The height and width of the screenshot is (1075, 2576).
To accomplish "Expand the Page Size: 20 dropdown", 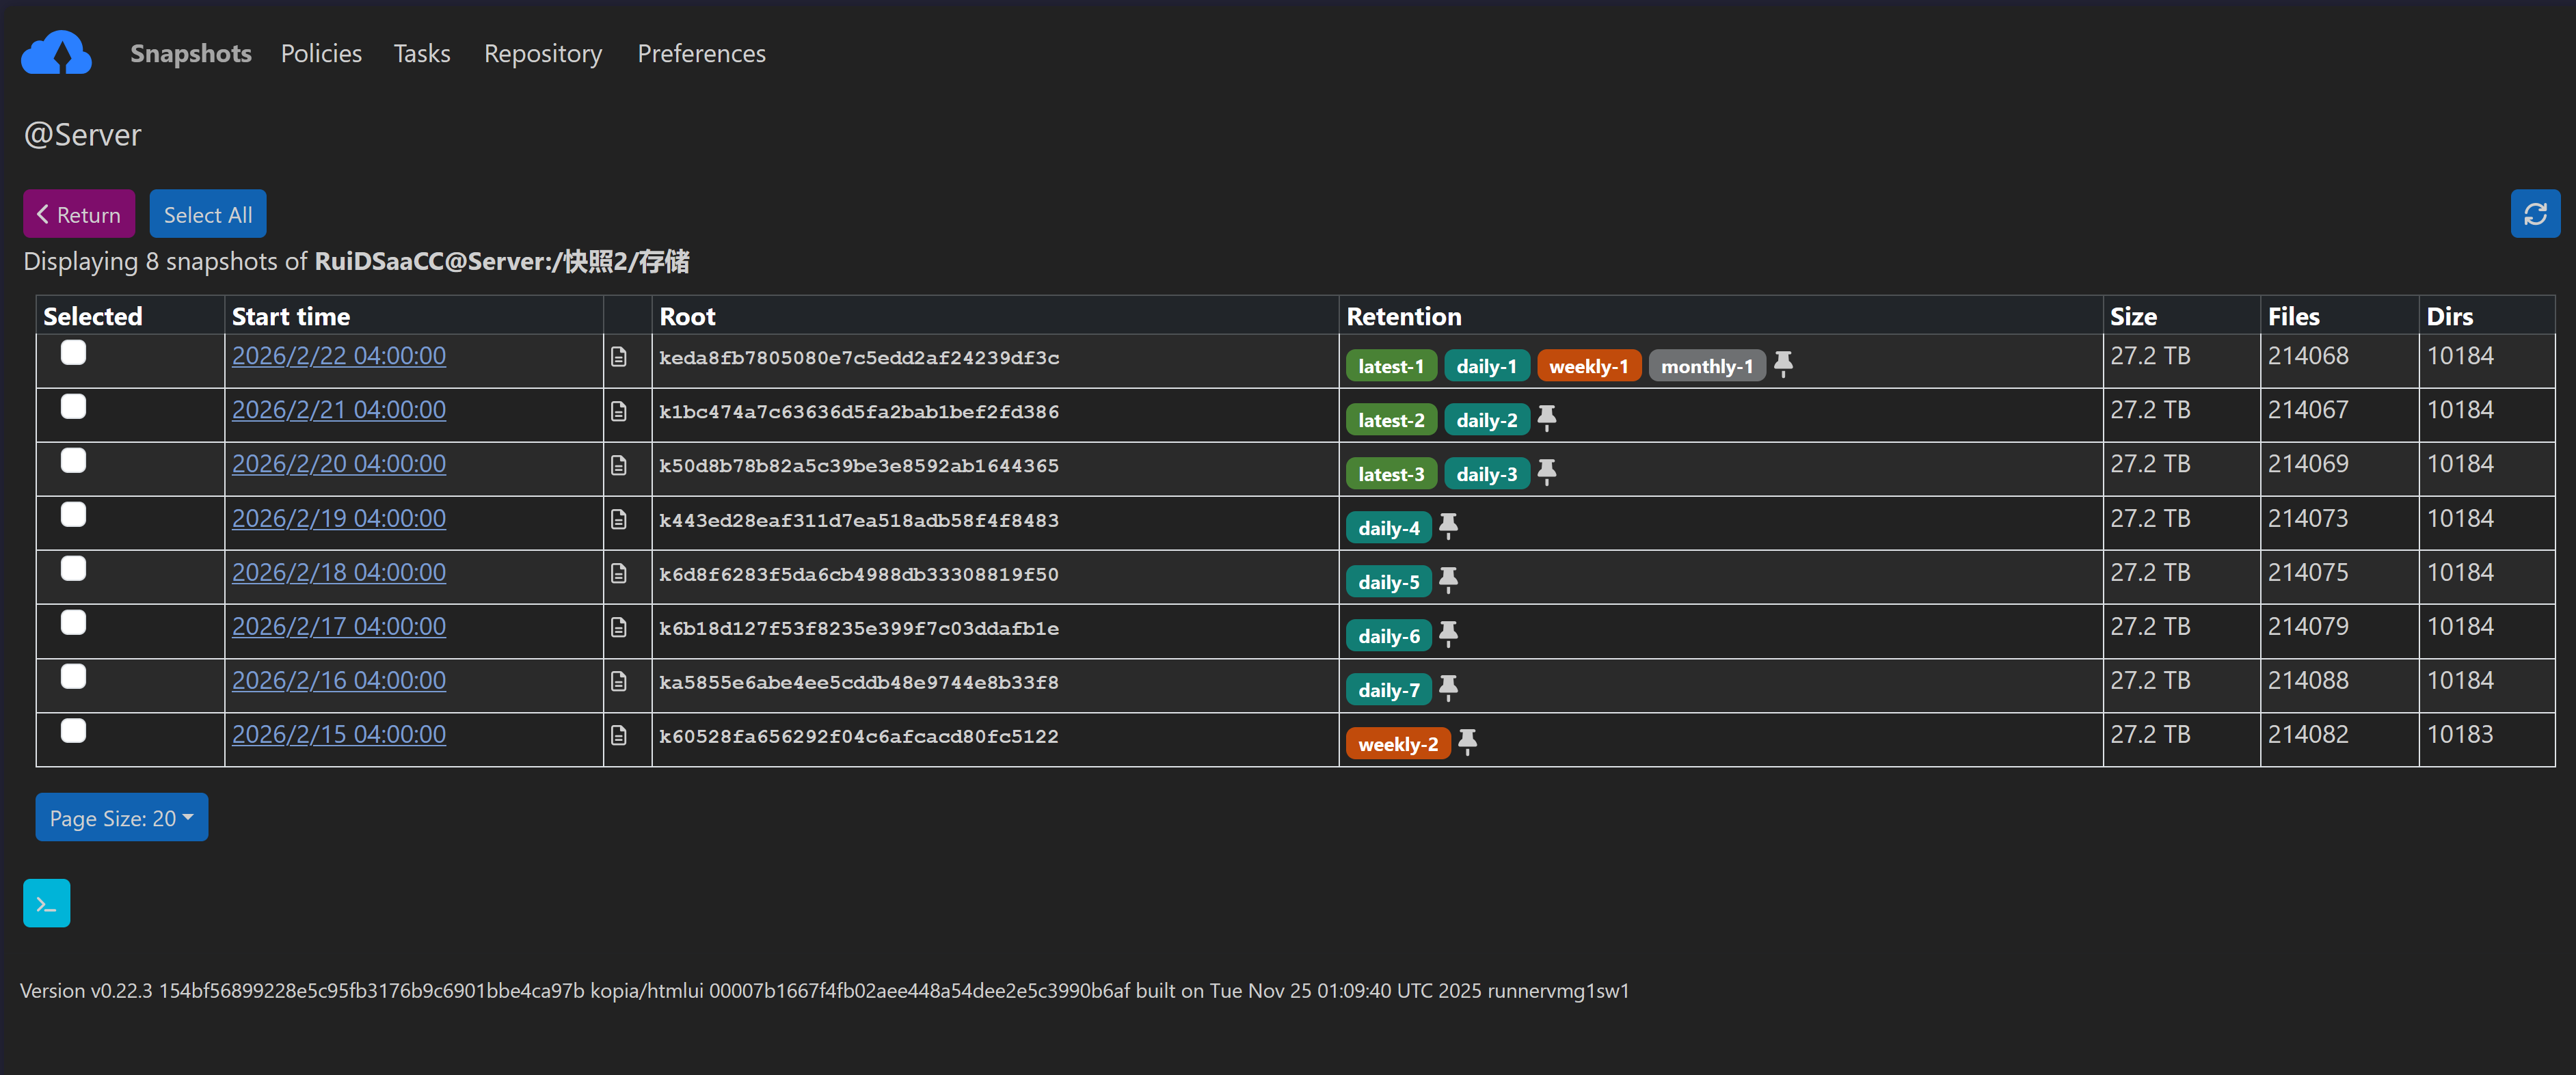I will point(121,818).
